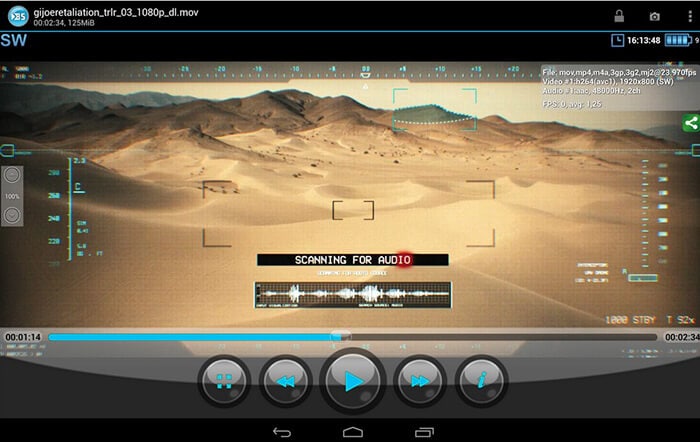Open the three-dot overflow menu
Screen dimensions: 700x442
[690, 16]
